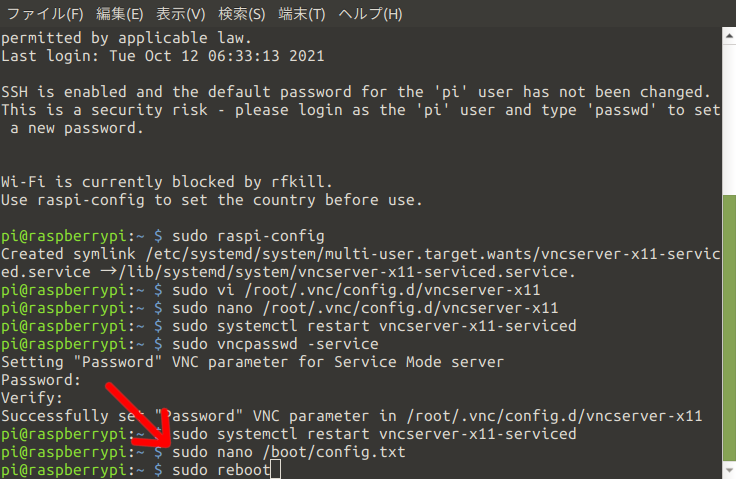Click the Password: prompt line

pos(41,380)
